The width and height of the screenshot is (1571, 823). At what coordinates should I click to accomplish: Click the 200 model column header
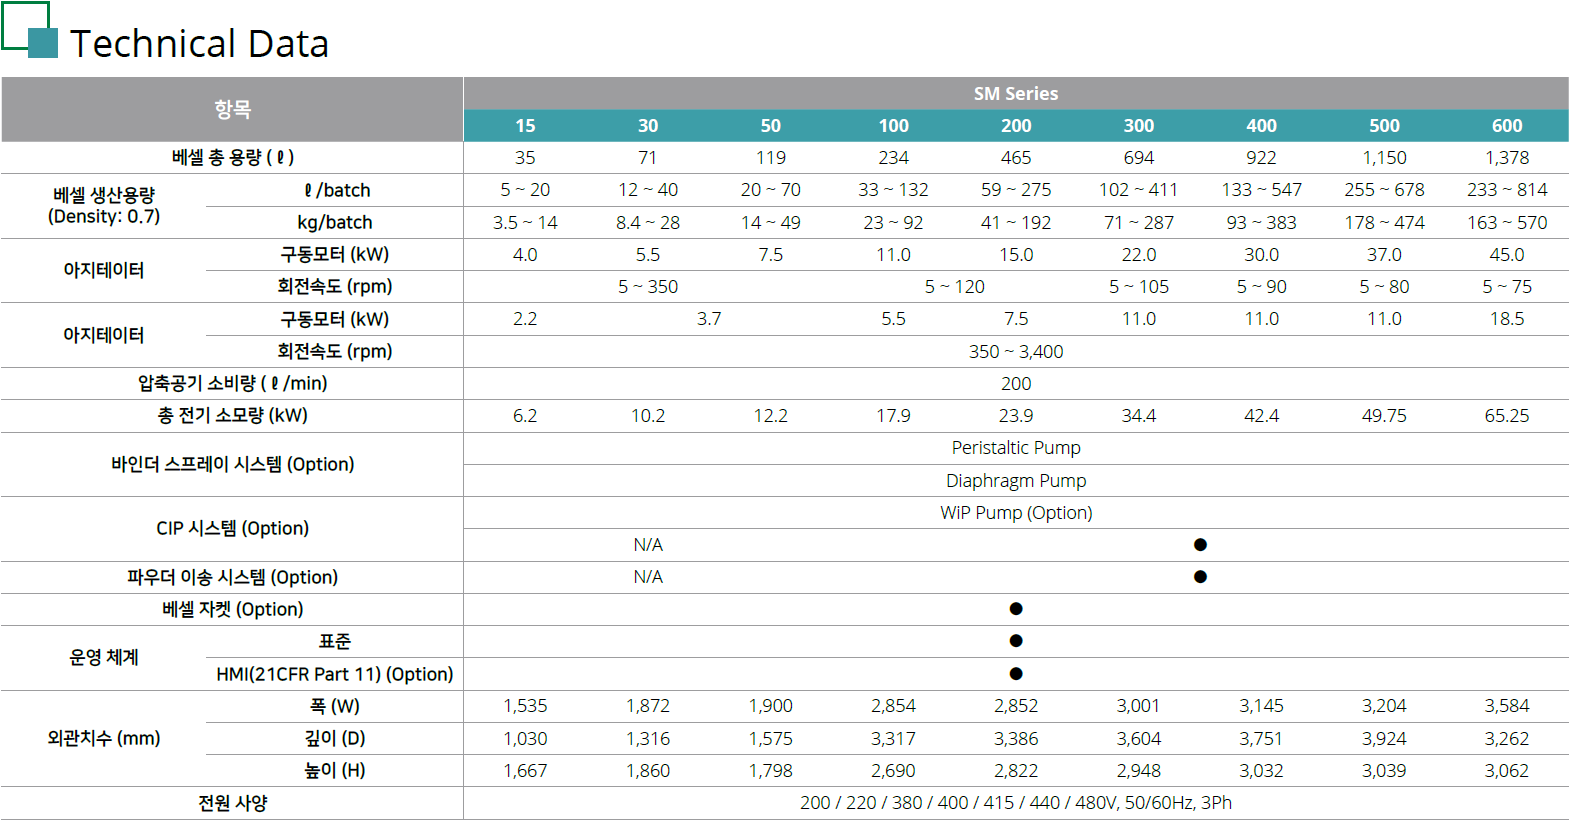(x=1016, y=126)
